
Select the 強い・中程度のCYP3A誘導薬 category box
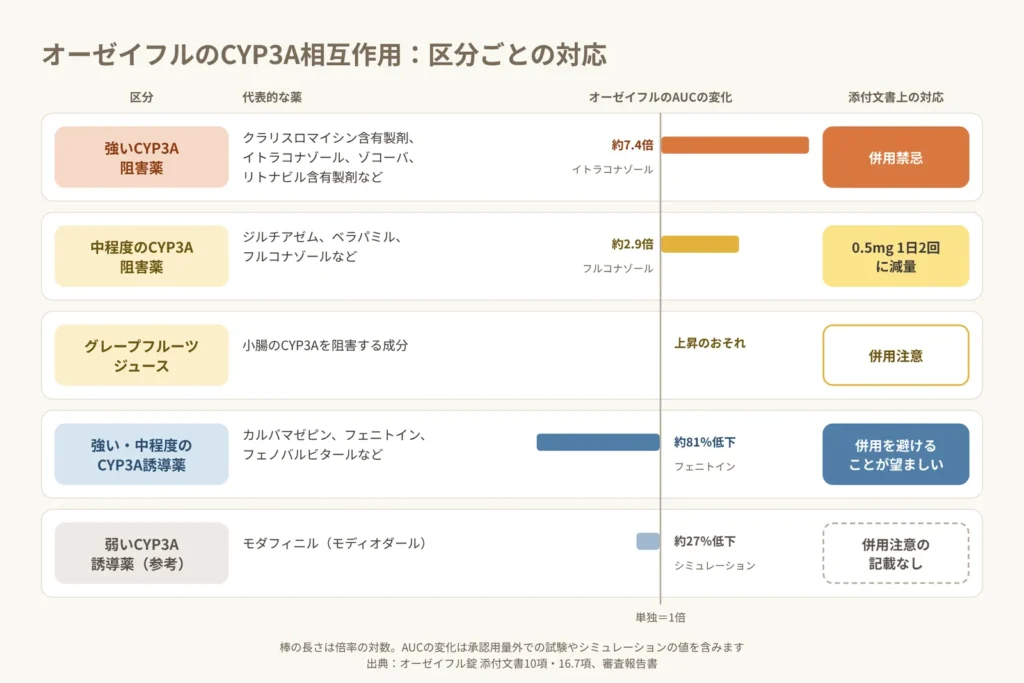pyautogui.click(x=142, y=454)
